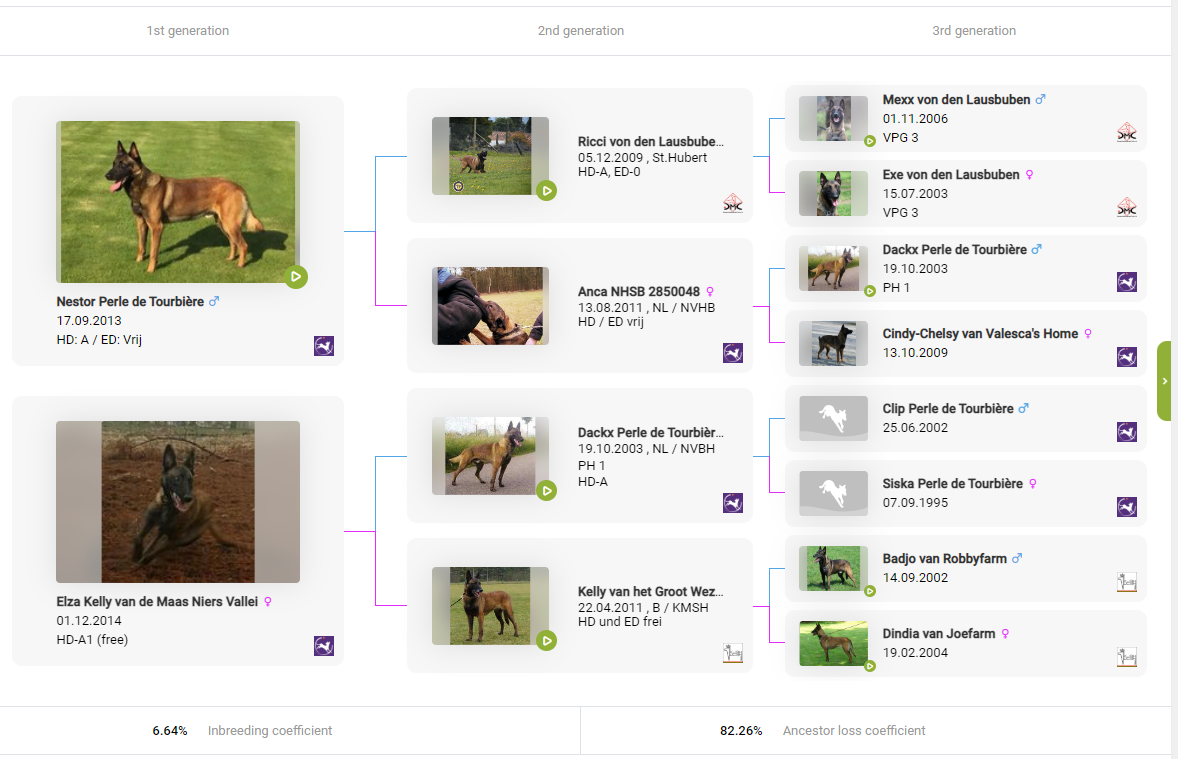Open Cindy-Chelsy van Valesca's Home profile
1178x759 pixels.
[x=978, y=333]
